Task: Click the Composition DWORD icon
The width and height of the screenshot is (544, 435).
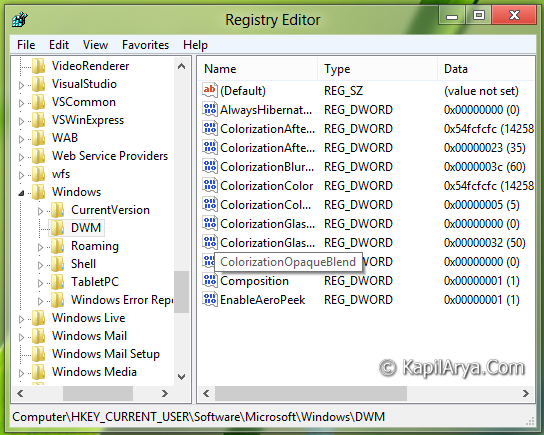Action: (210, 280)
